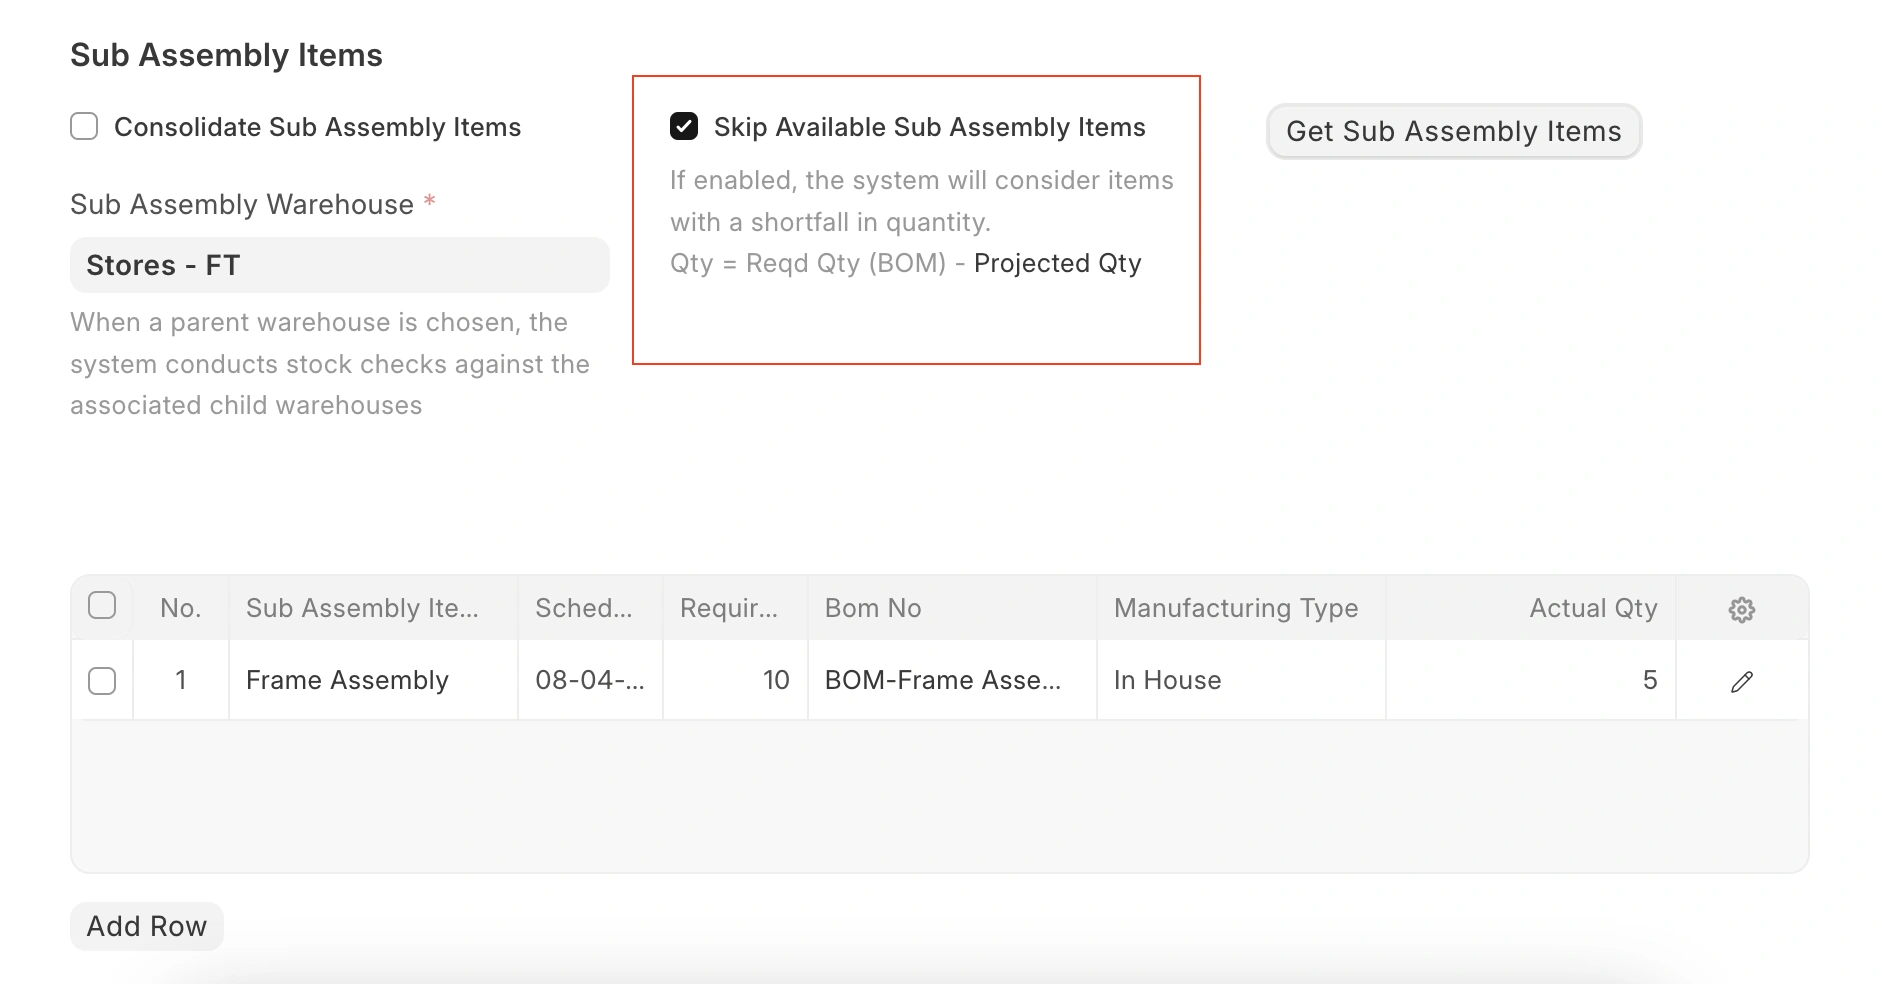
Task: Select row 1 checkbox in the table
Action: pos(102,681)
